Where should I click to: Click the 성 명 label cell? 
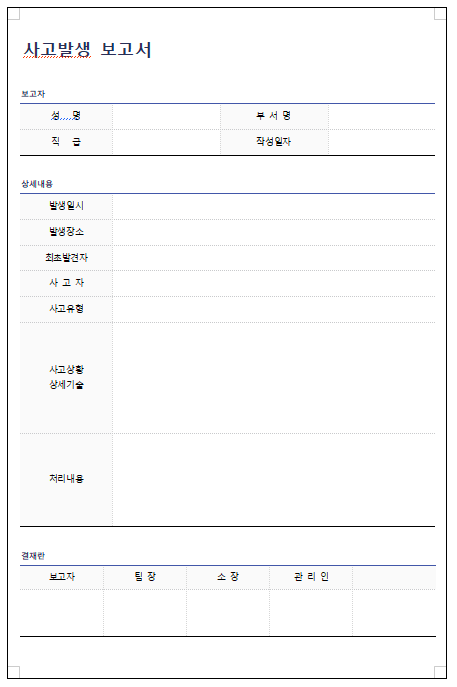point(66,117)
